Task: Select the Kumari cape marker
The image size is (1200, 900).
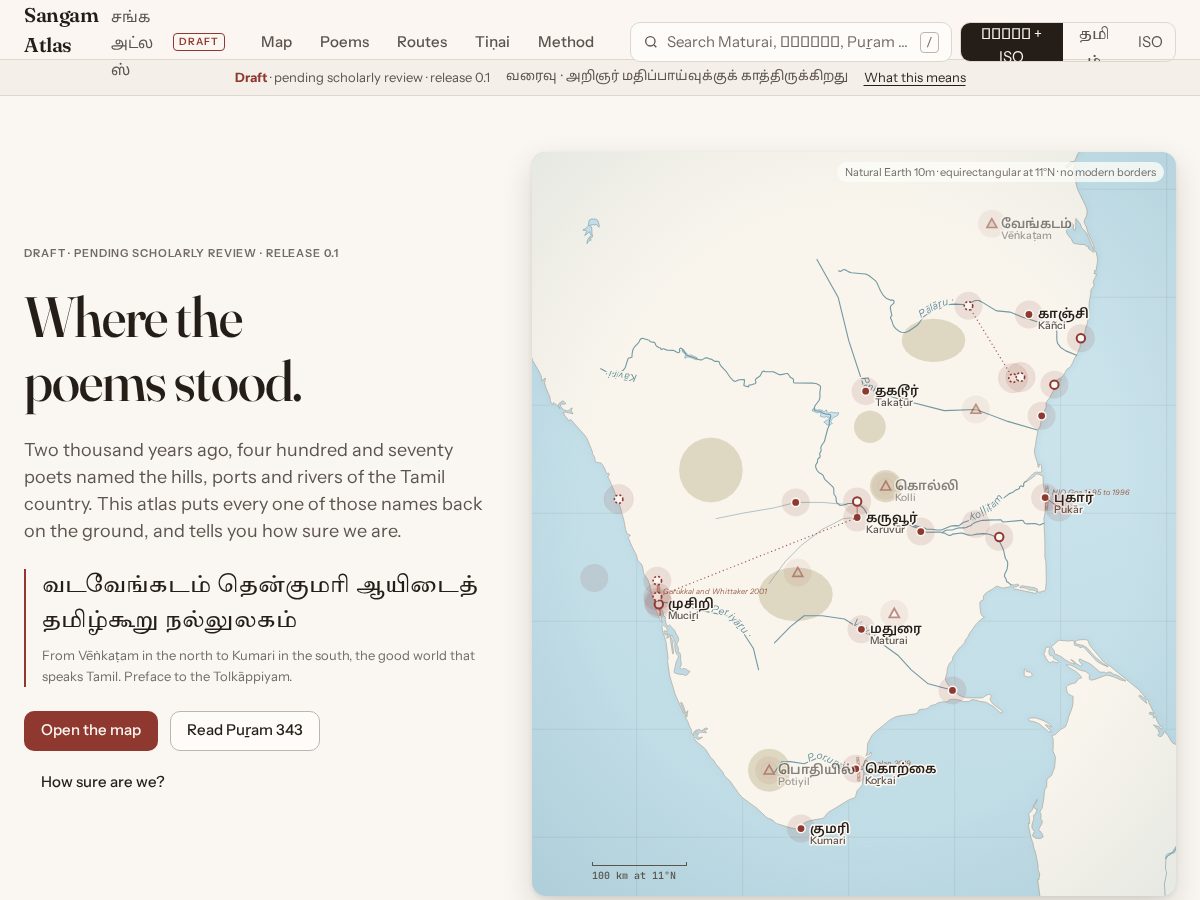Action: click(x=800, y=829)
